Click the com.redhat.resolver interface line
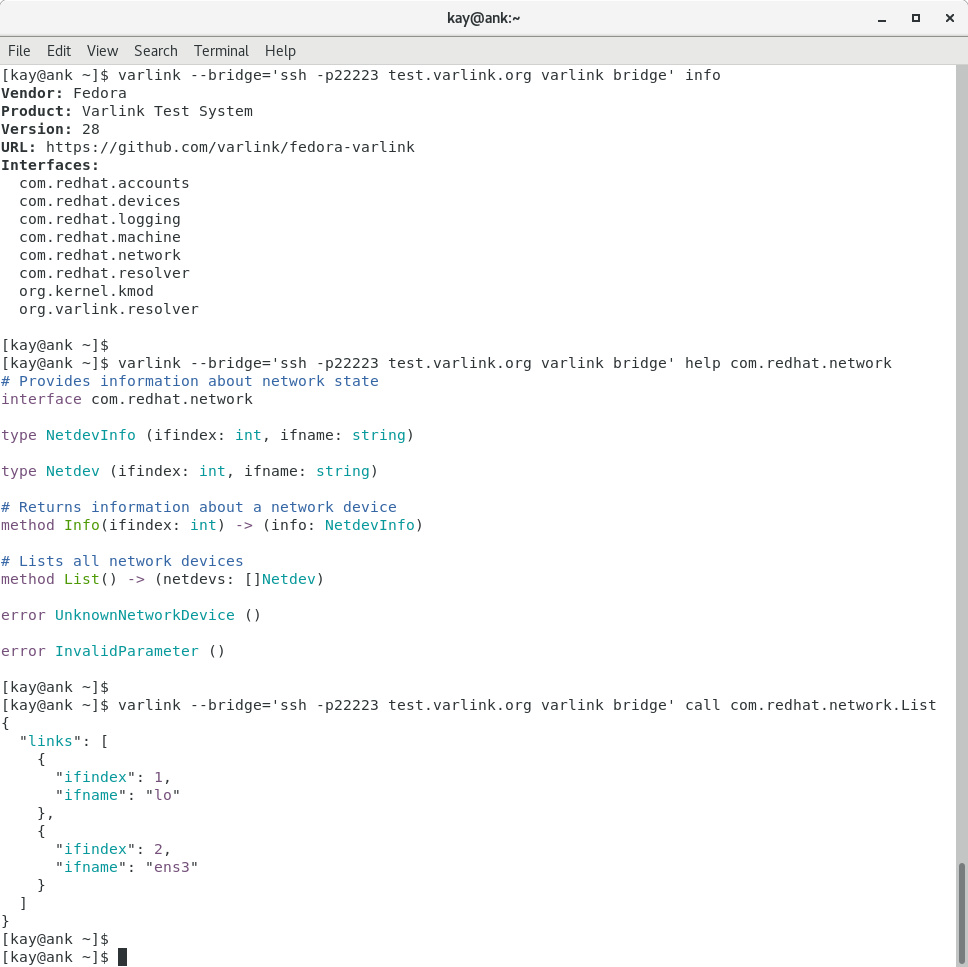The image size is (968, 967). [104, 273]
